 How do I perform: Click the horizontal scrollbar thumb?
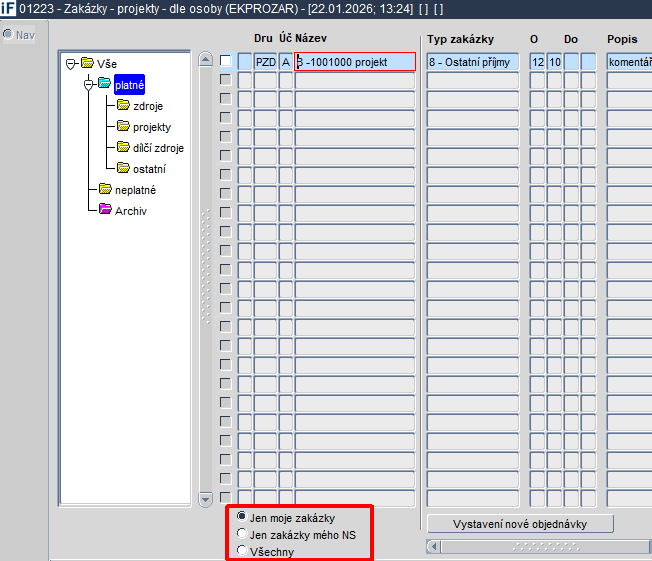click(546, 546)
